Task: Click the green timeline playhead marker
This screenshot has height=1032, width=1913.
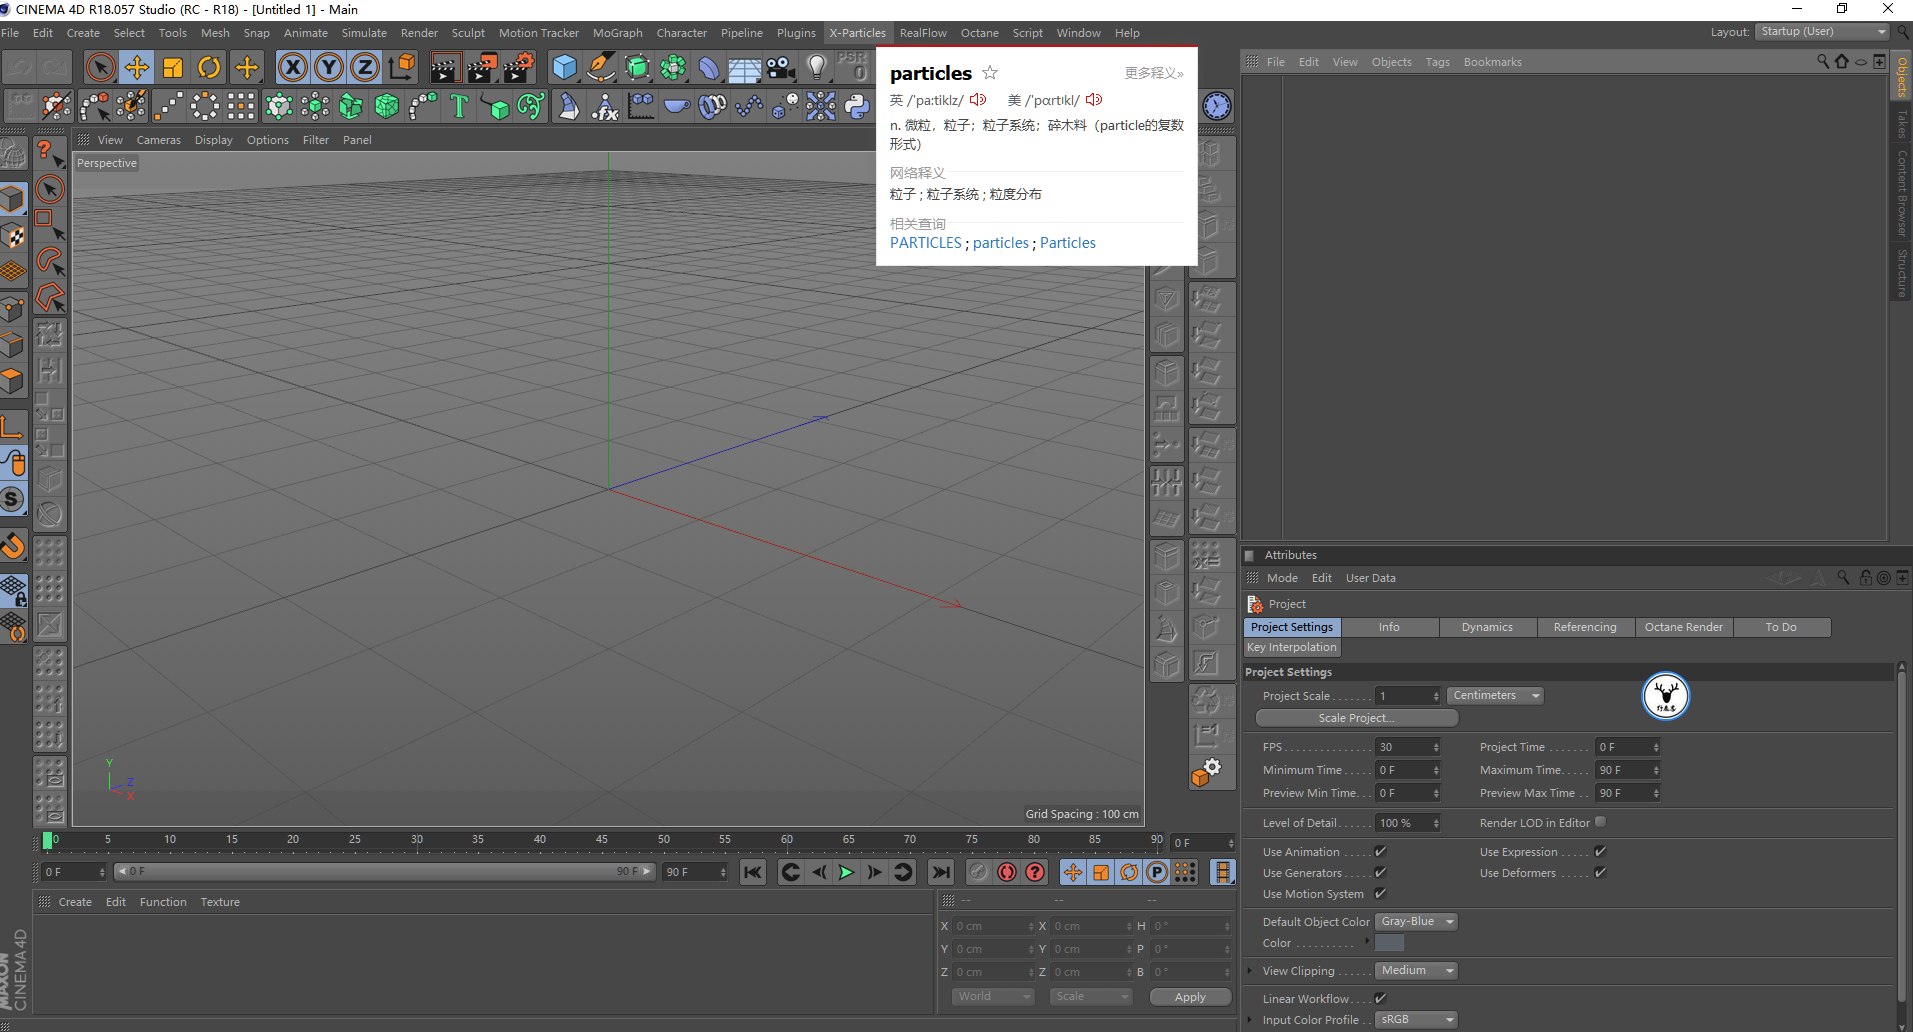Action: pyautogui.click(x=48, y=841)
